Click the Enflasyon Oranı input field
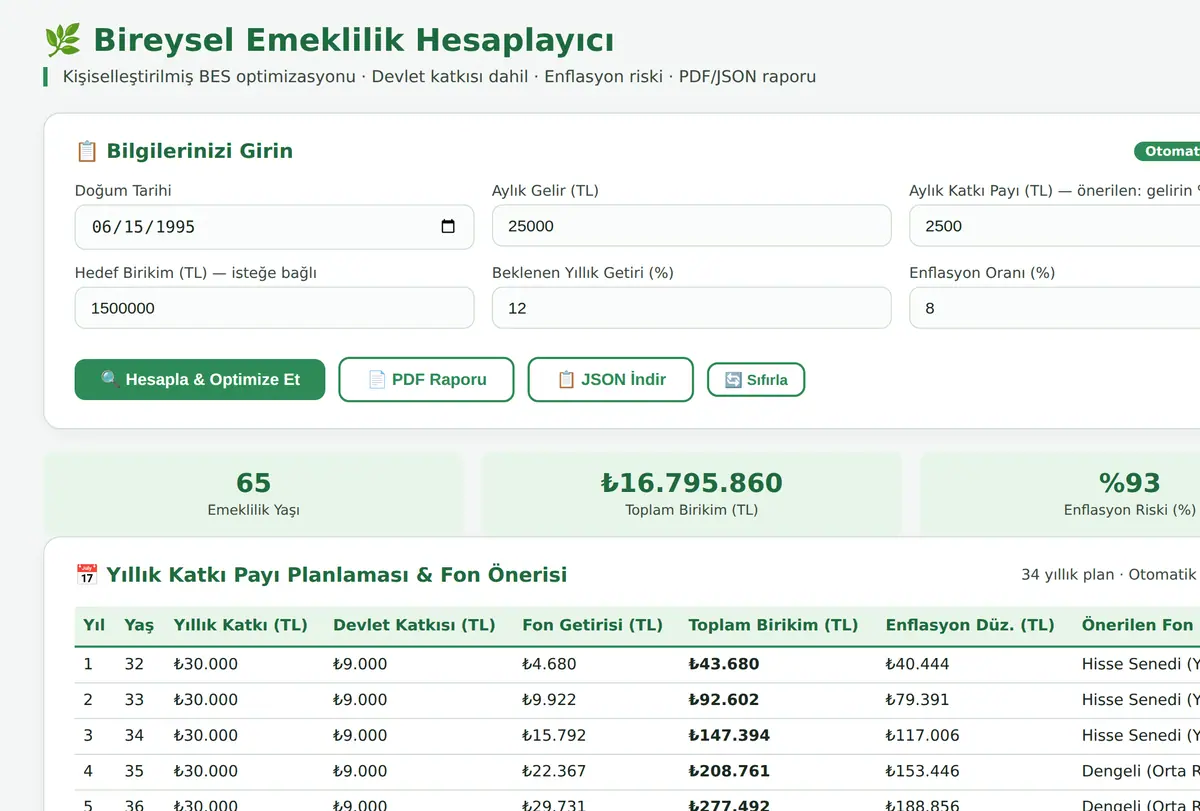 [x=1054, y=308]
